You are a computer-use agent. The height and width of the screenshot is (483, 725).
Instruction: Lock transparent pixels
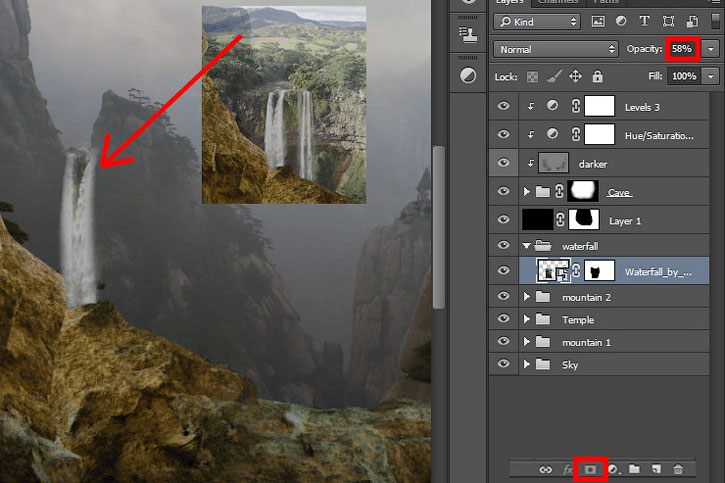[532, 77]
